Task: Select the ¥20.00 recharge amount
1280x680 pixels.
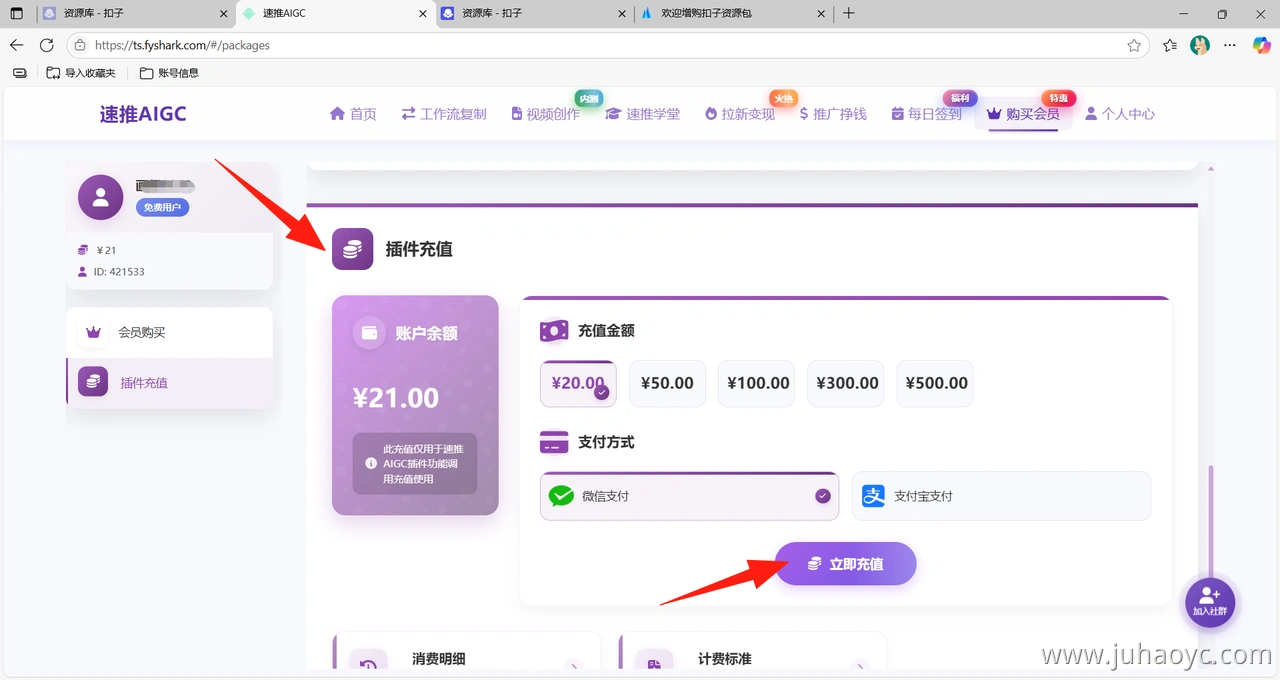Action: coord(578,383)
